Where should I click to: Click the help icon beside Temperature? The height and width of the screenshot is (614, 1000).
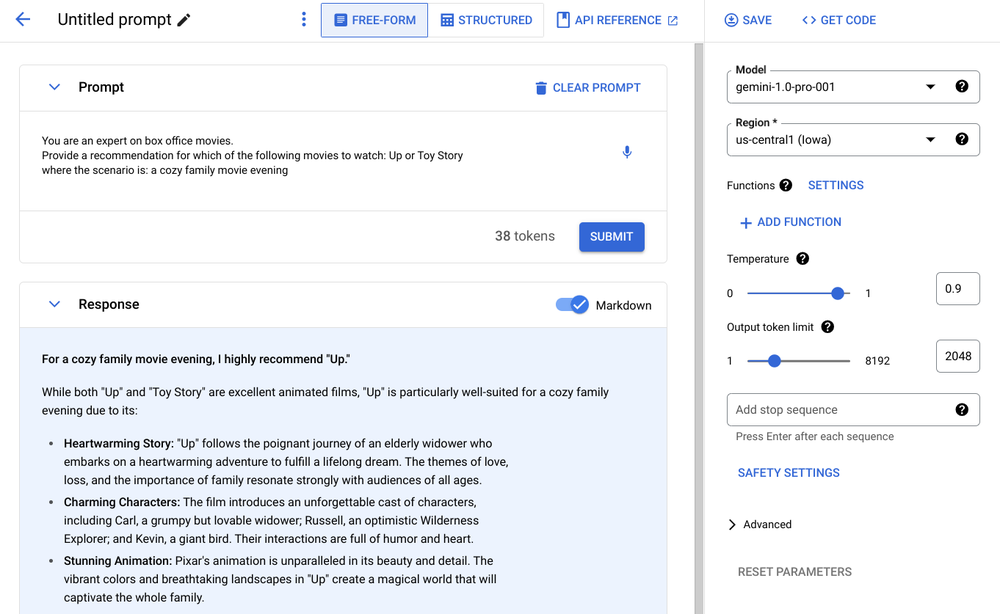tap(802, 259)
